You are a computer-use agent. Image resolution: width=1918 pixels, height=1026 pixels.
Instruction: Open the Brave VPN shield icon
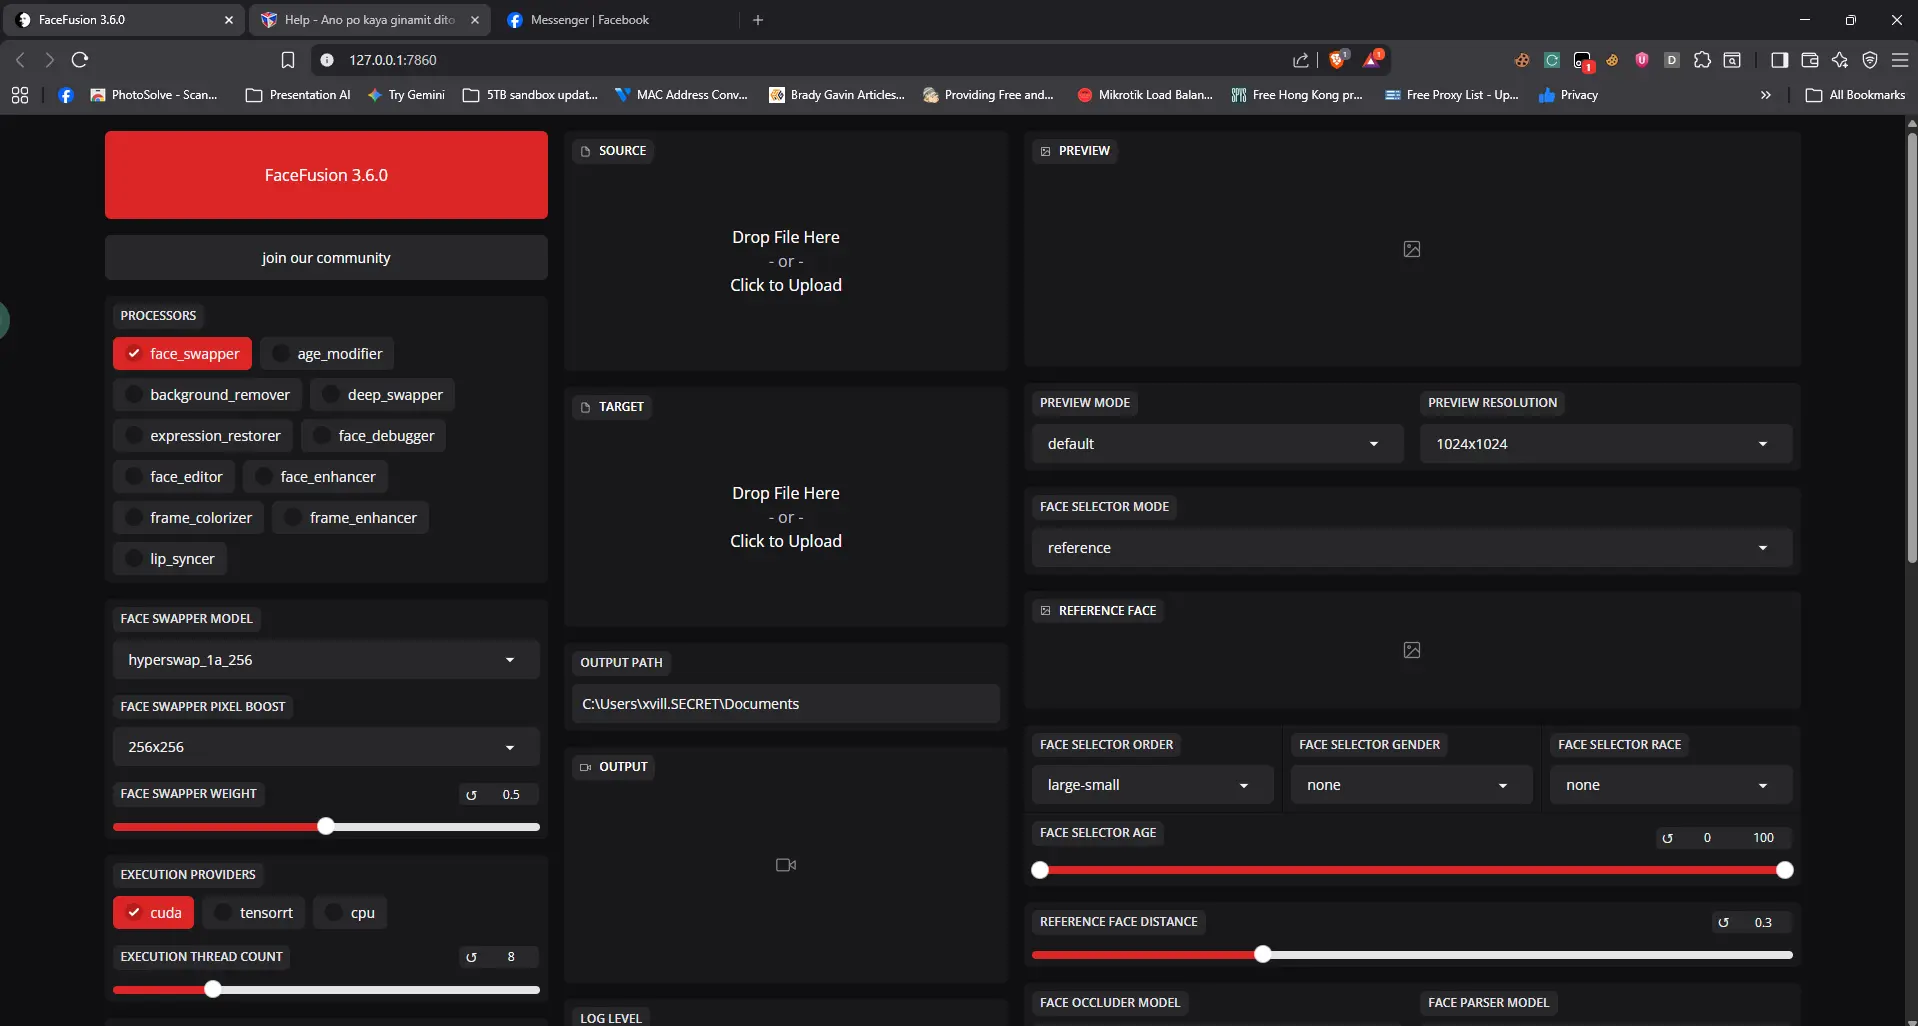click(x=1869, y=60)
